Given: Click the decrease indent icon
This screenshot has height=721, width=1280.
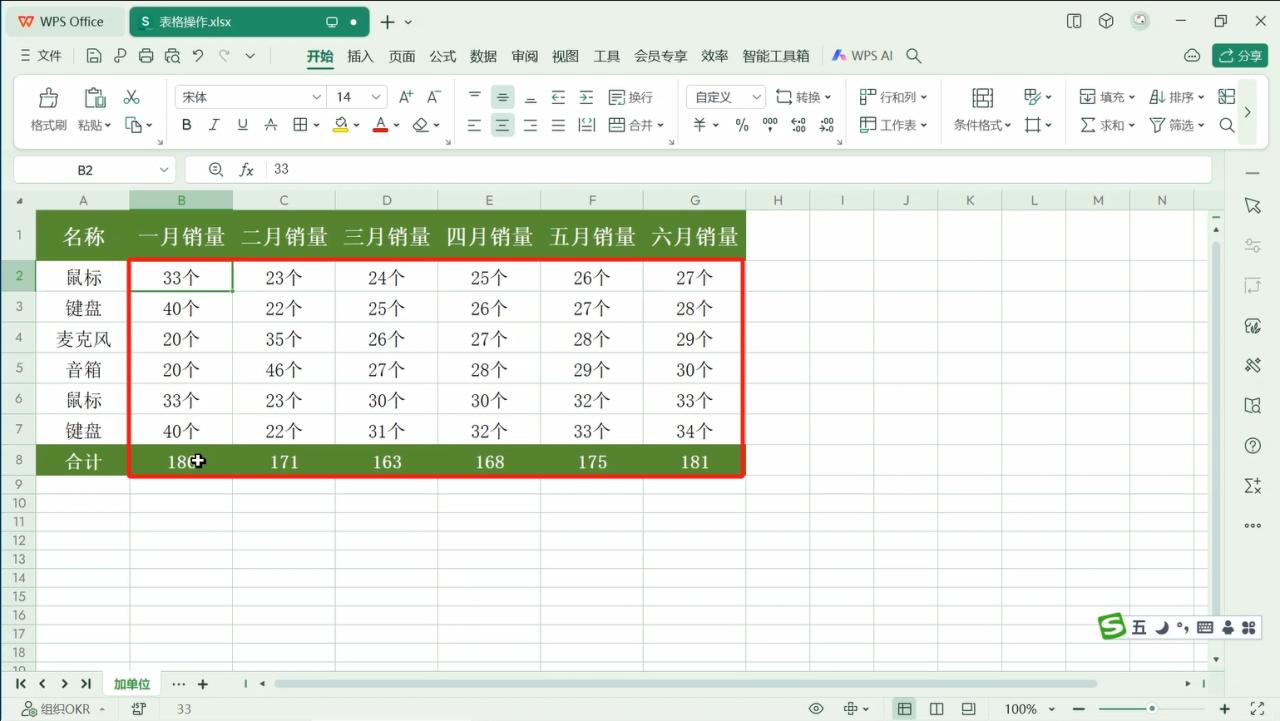Looking at the screenshot, I should tap(558, 97).
